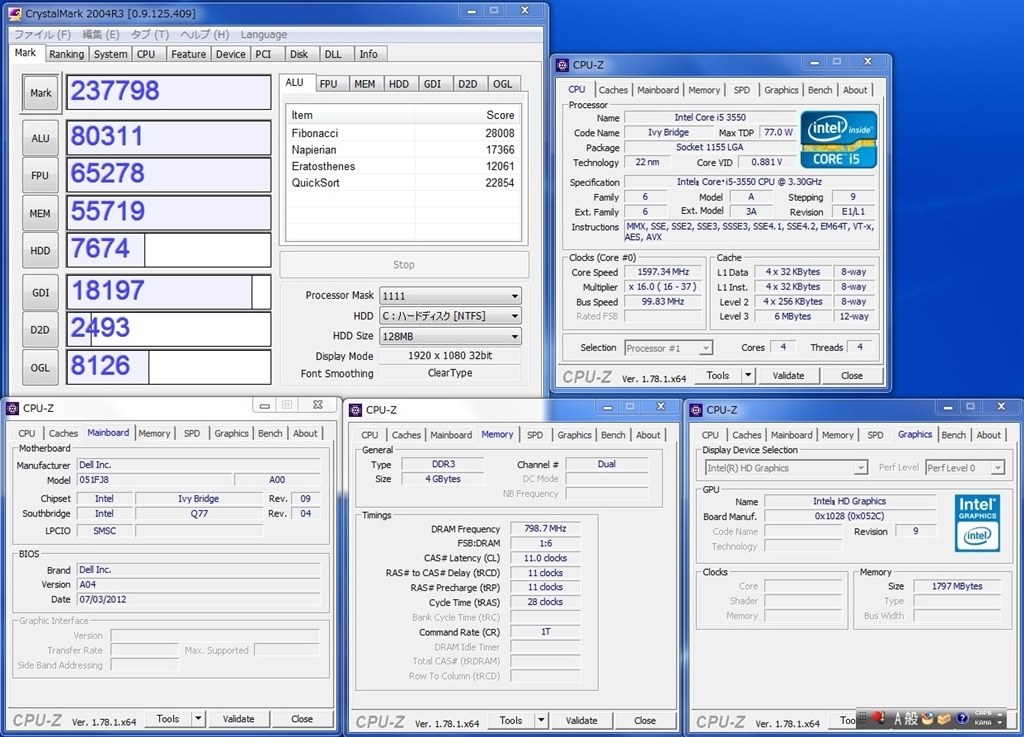Open the Feature tab in CrystalMark

click(x=189, y=54)
